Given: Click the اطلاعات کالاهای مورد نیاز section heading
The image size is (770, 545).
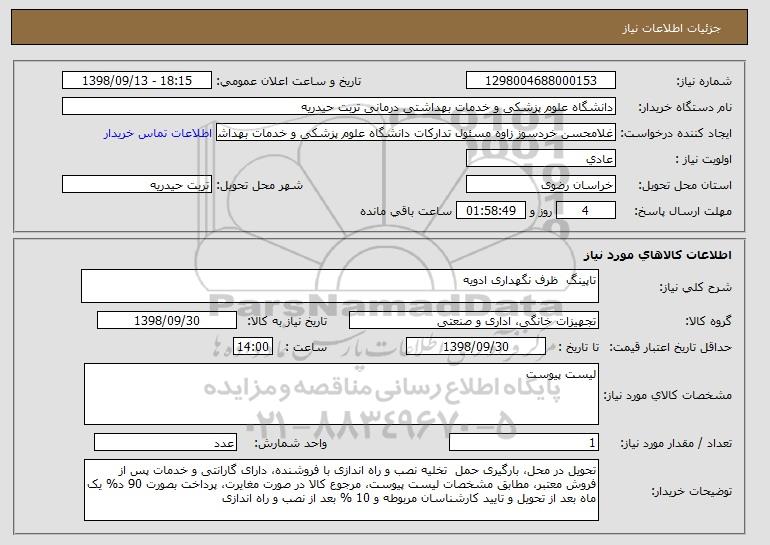Looking at the screenshot, I should [658, 255].
